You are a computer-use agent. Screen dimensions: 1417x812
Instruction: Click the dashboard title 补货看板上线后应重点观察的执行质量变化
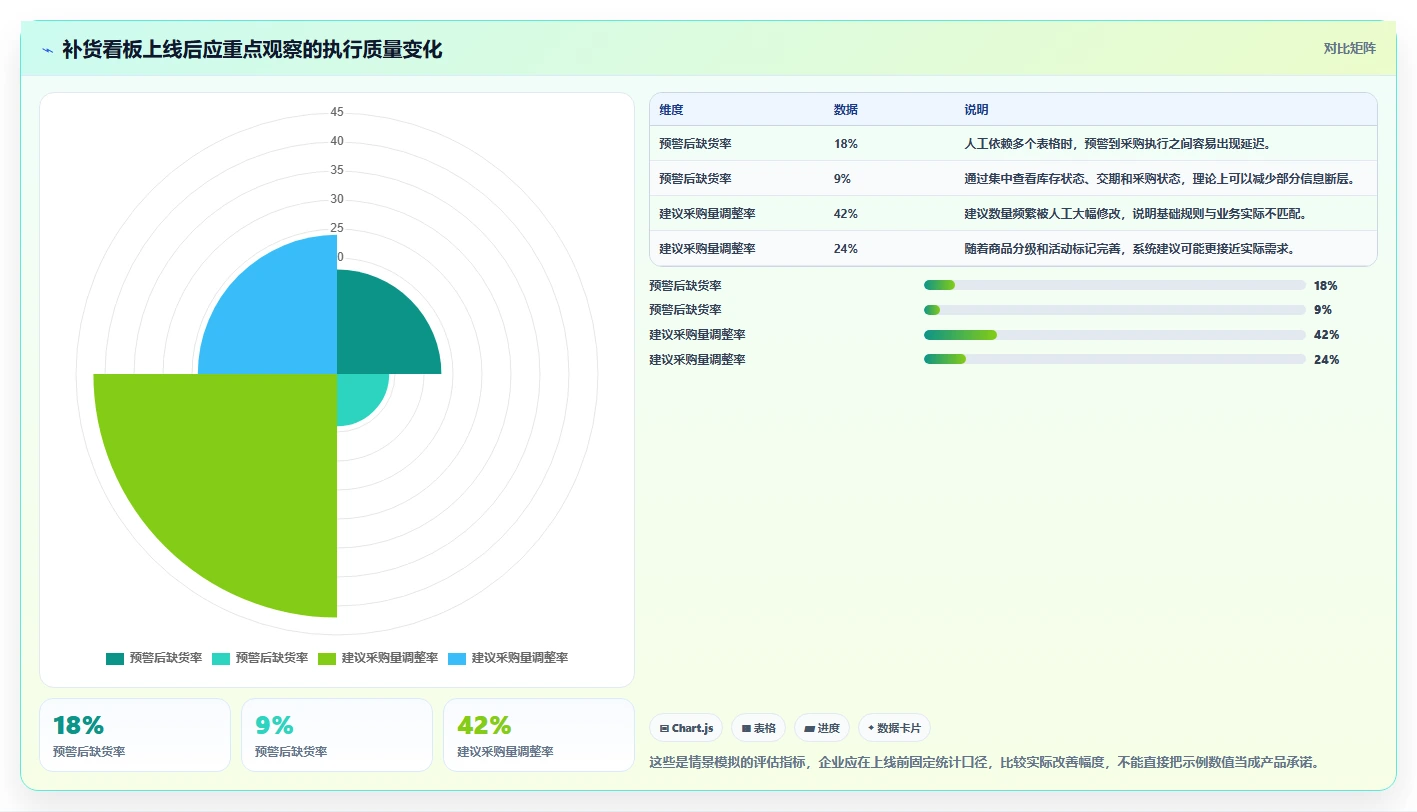[x=252, y=50]
